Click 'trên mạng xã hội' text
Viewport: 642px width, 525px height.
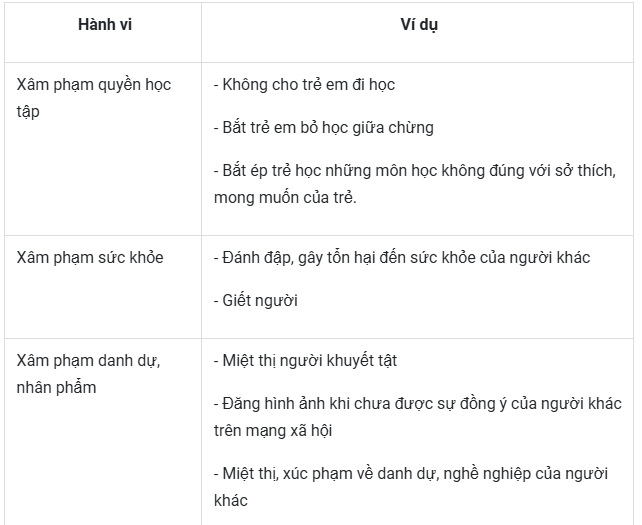coord(273,430)
